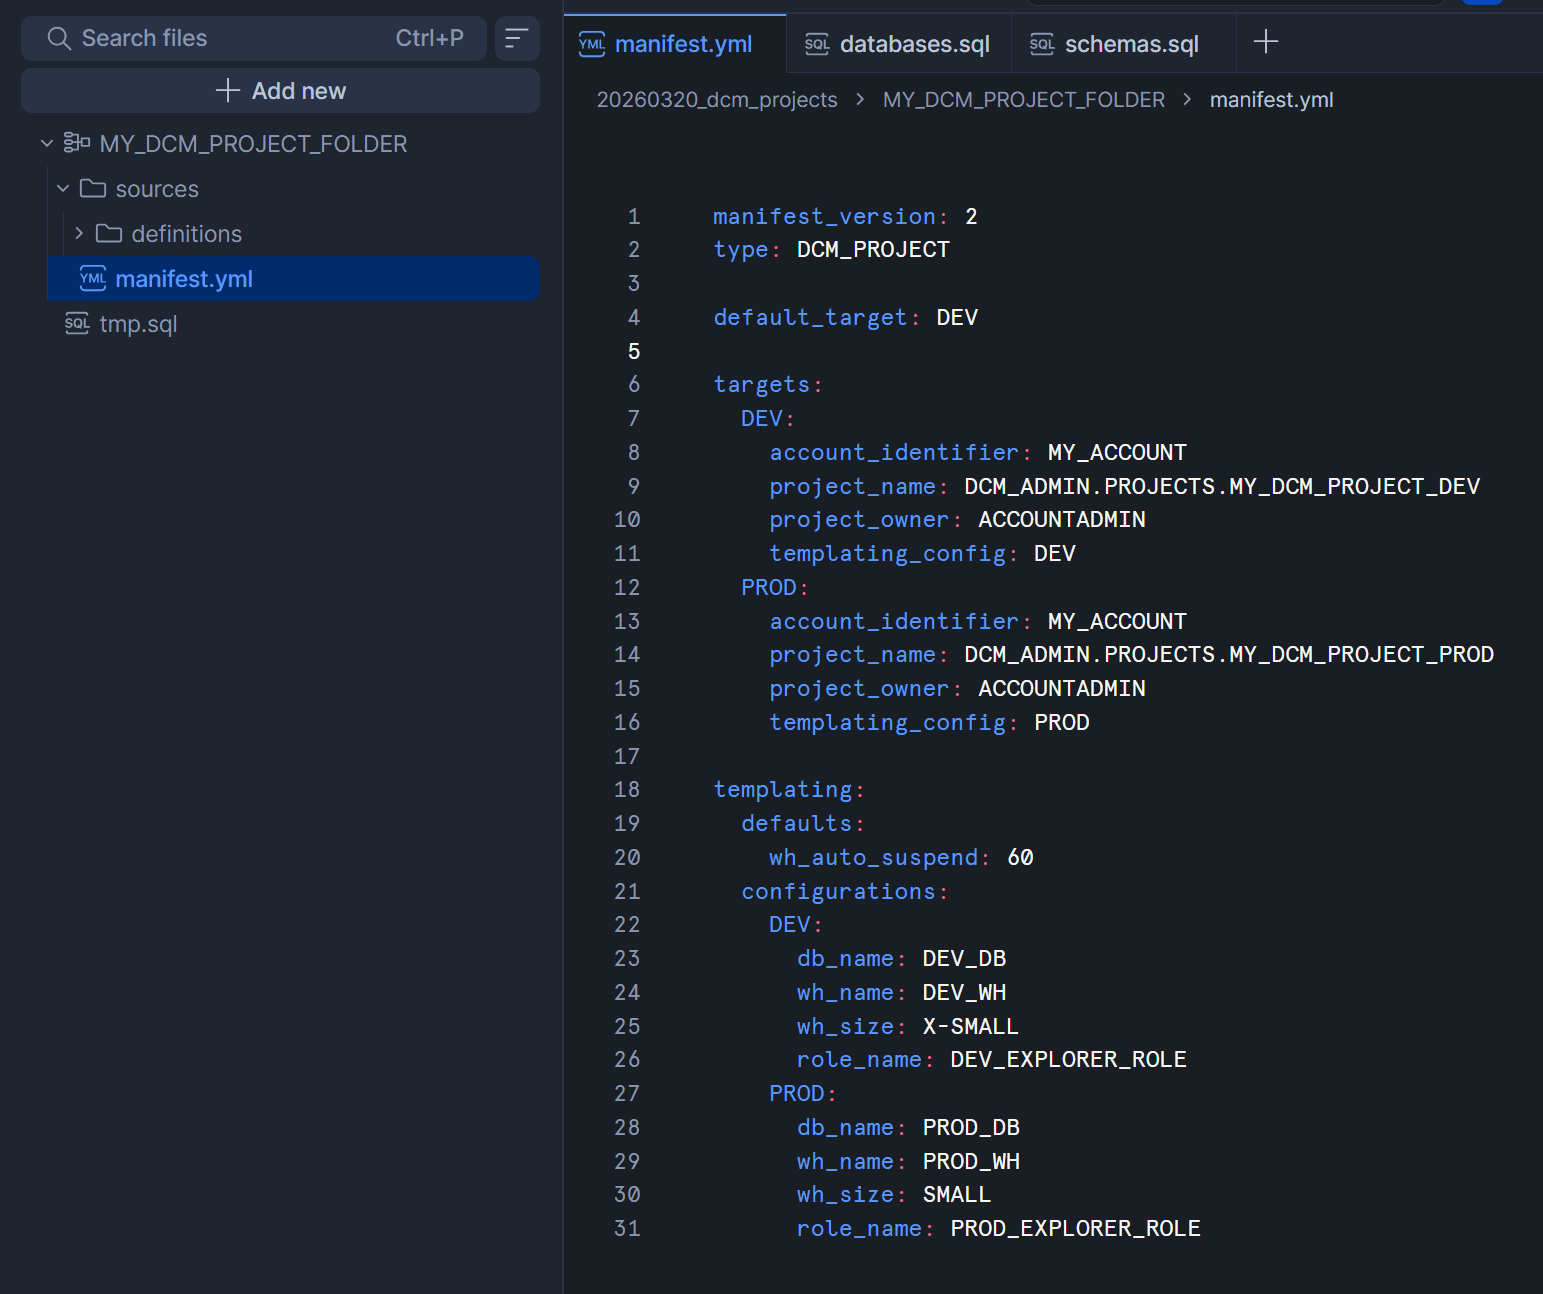Collapse the MY_DCM_PROJECT_FOLDER tree chevron

pos(47,143)
